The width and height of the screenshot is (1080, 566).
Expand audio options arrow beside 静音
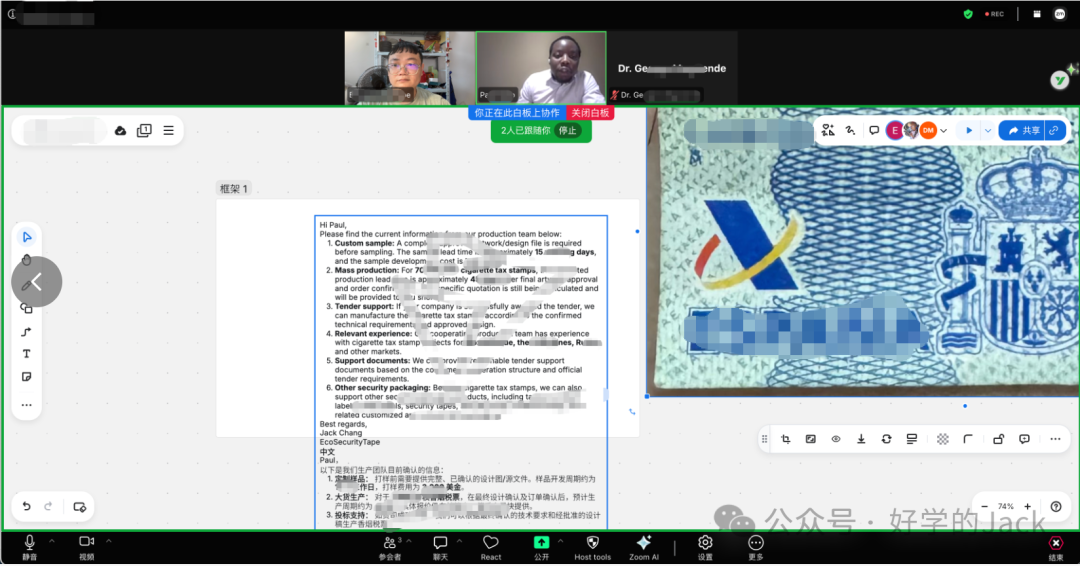pos(52,541)
